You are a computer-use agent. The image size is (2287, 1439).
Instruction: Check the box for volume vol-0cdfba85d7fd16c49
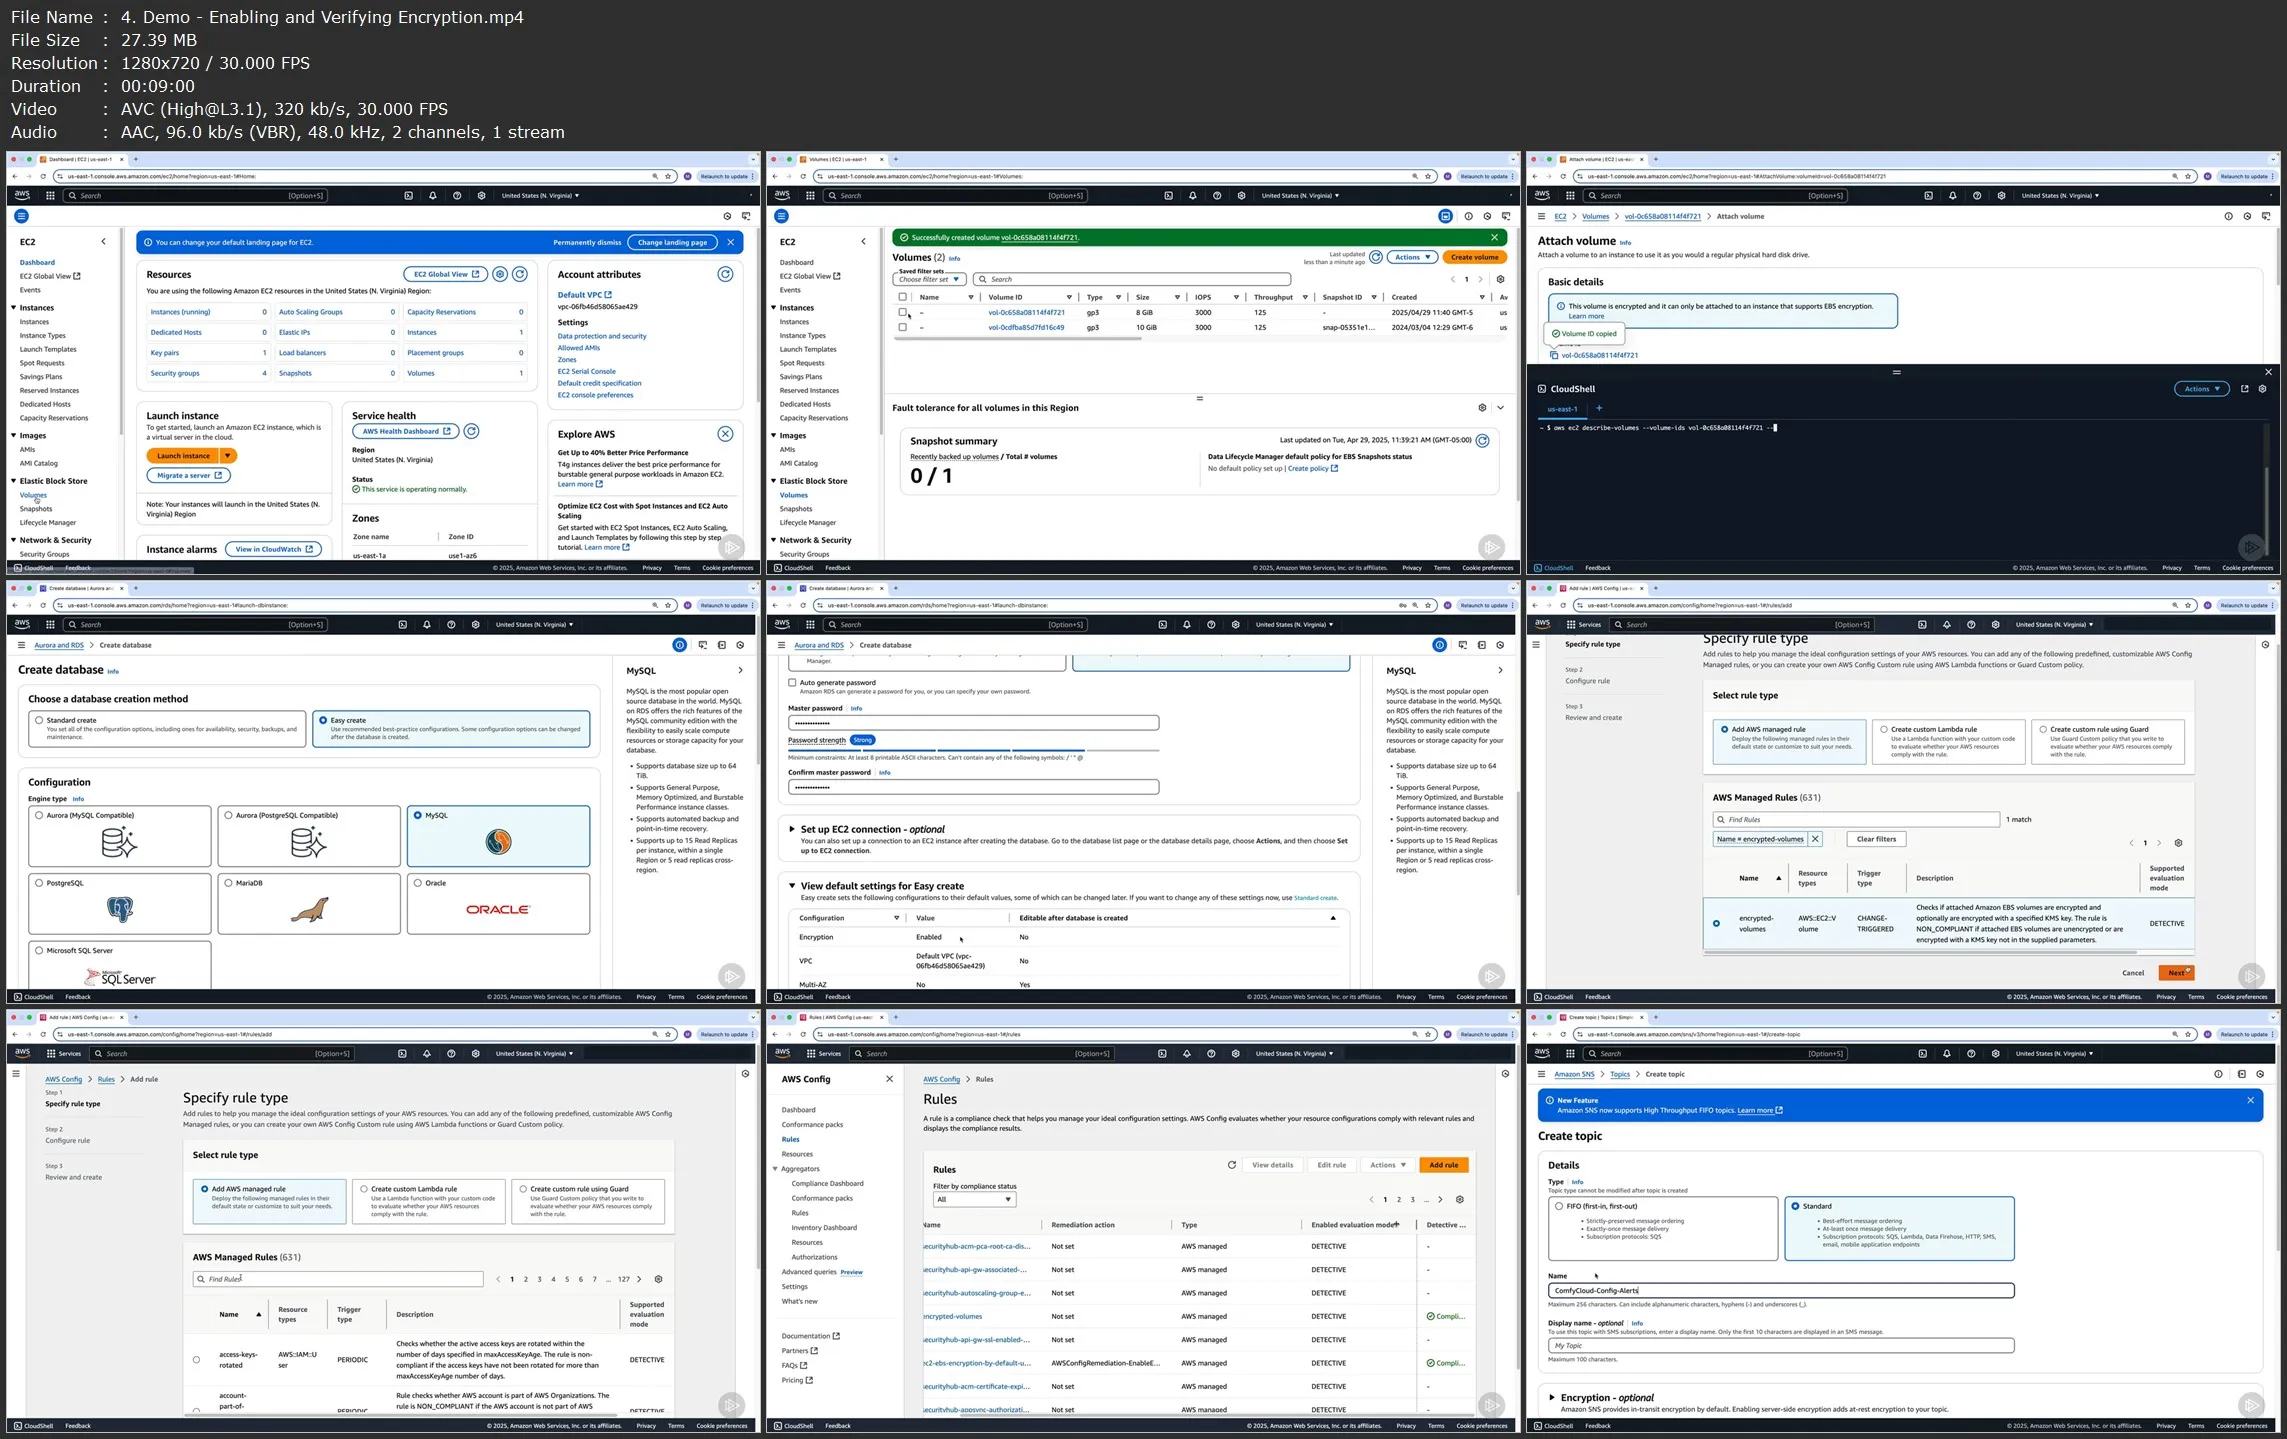(x=903, y=327)
